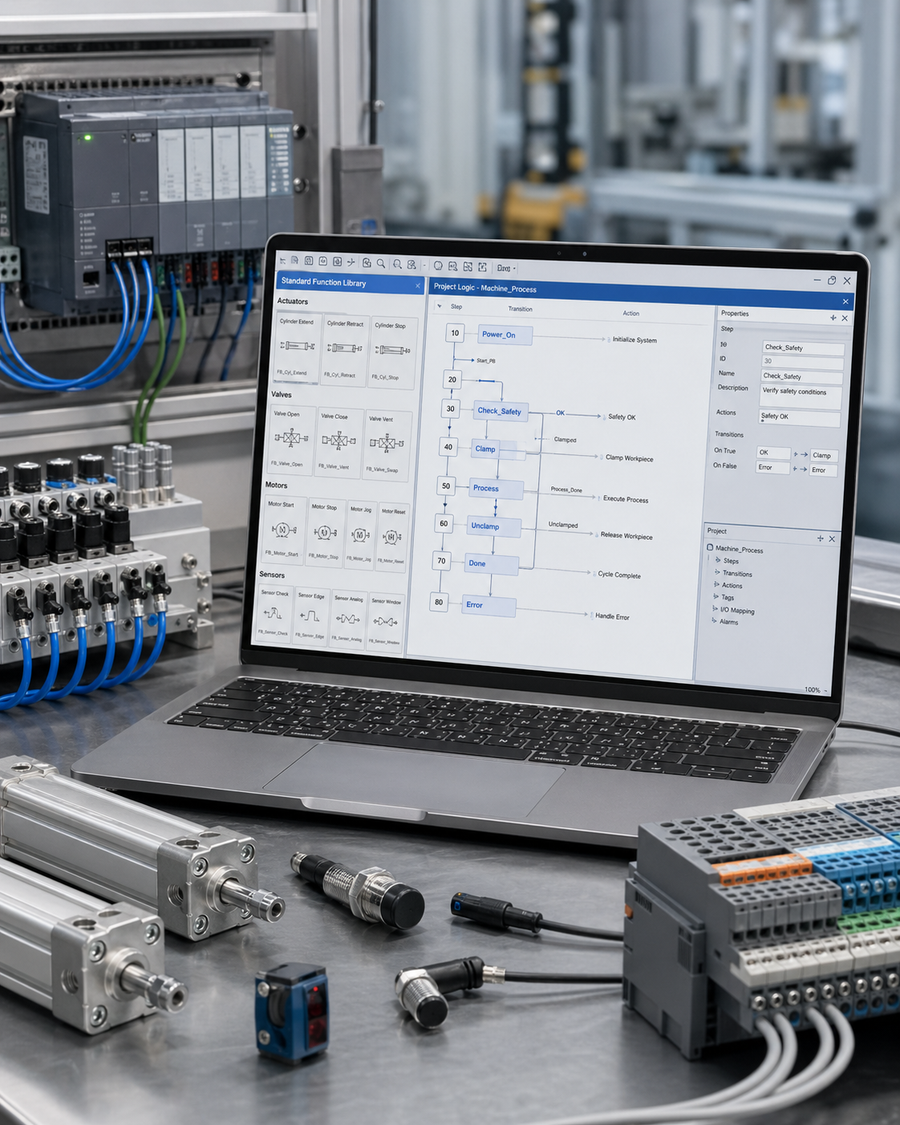Click the 'Handle Error' action text

click(x=612, y=616)
